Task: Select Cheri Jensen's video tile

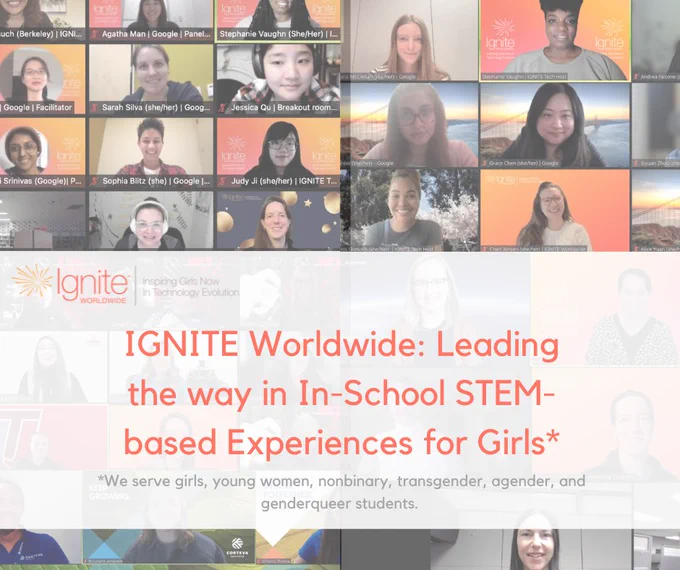Action: click(x=555, y=210)
